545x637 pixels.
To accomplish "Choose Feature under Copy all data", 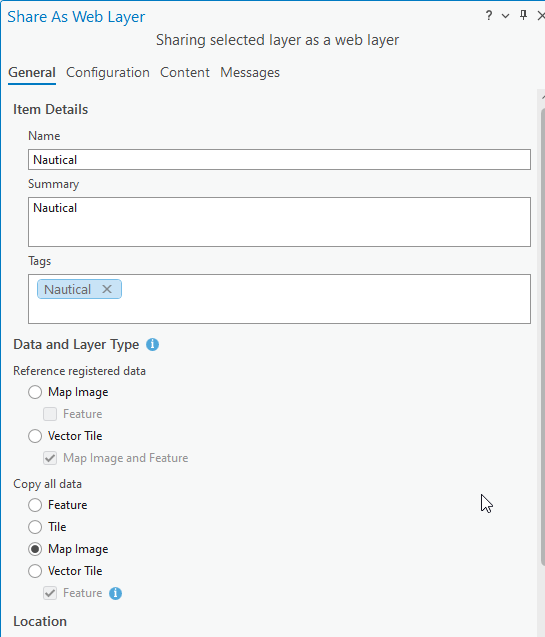I will (x=35, y=505).
